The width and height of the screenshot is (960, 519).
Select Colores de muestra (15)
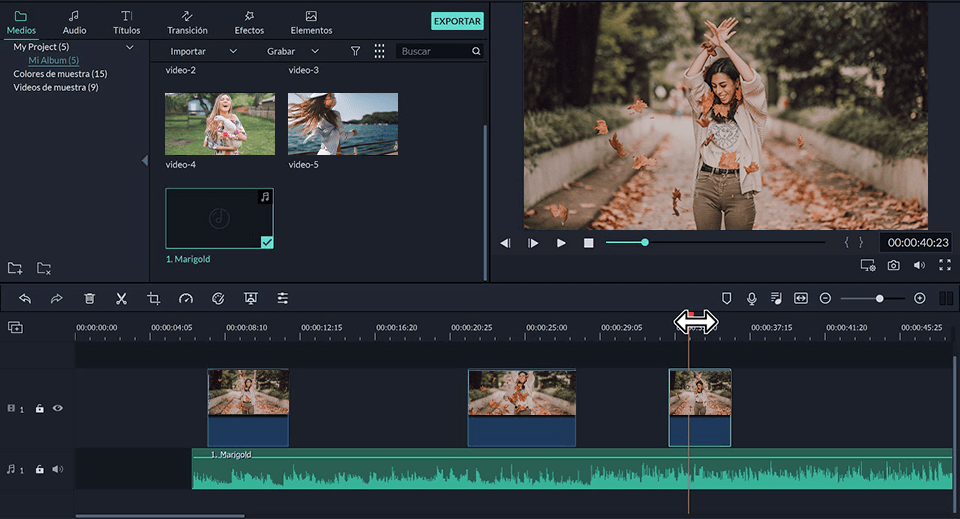60,73
